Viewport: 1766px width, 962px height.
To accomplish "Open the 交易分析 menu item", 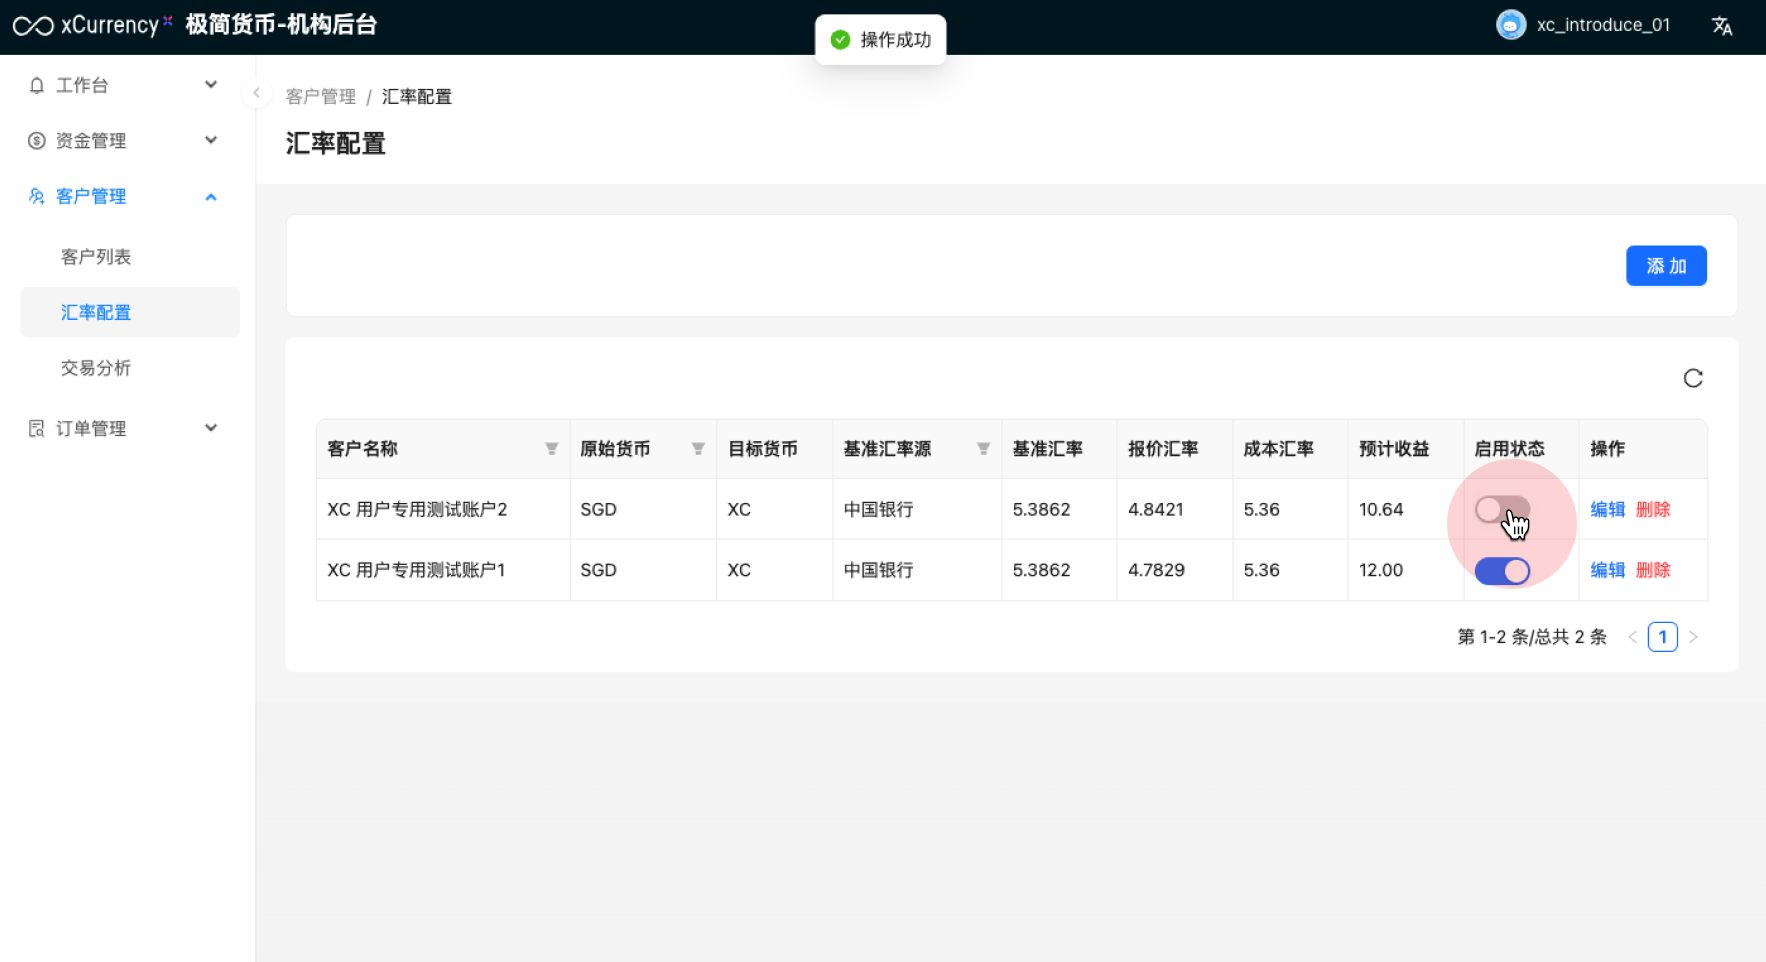I will coord(96,368).
